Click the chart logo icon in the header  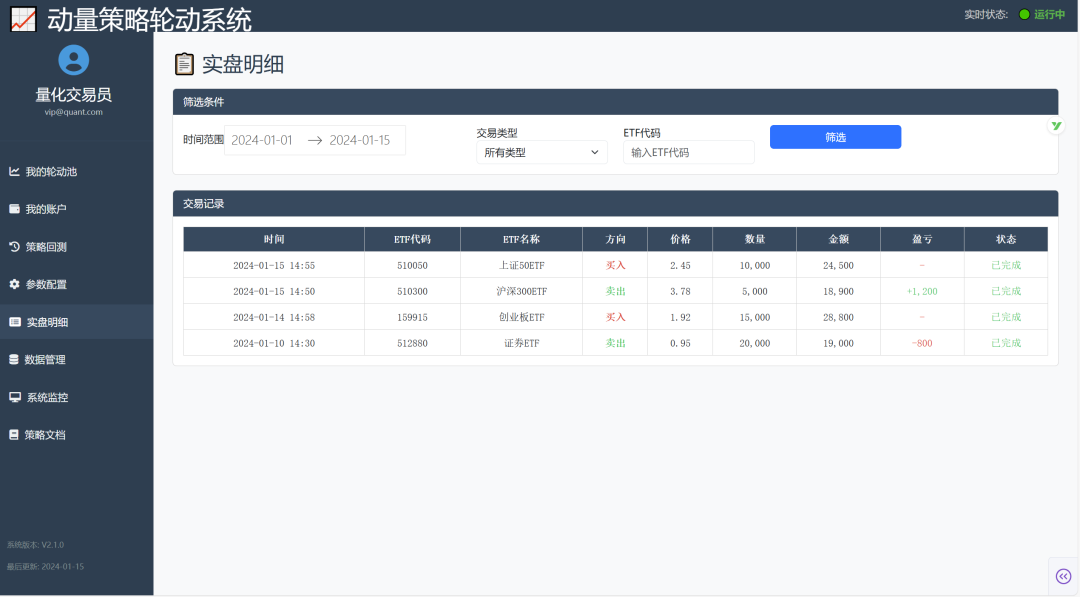24,18
